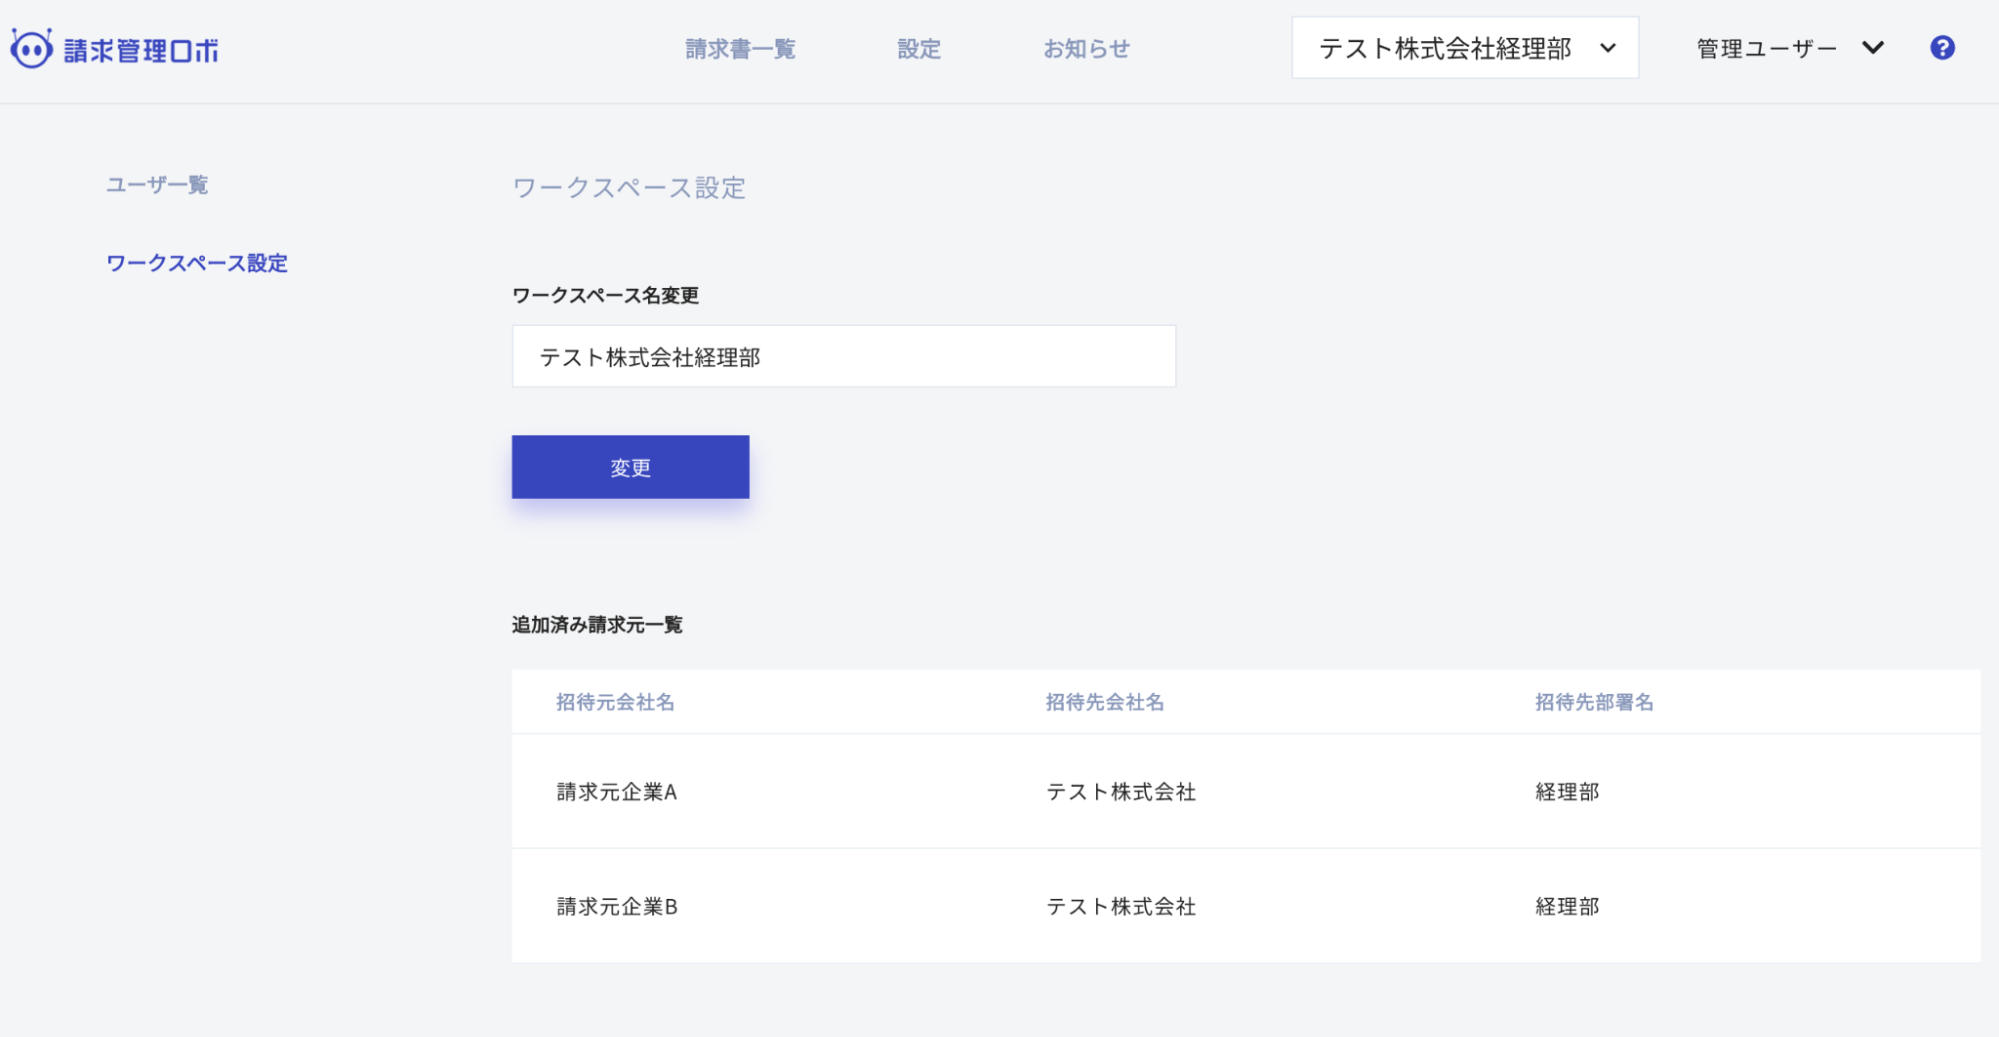Expand the workspace selector showing テスト株式会社経理部
The height and width of the screenshot is (1037, 1999).
pyautogui.click(x=1464, y=47)
